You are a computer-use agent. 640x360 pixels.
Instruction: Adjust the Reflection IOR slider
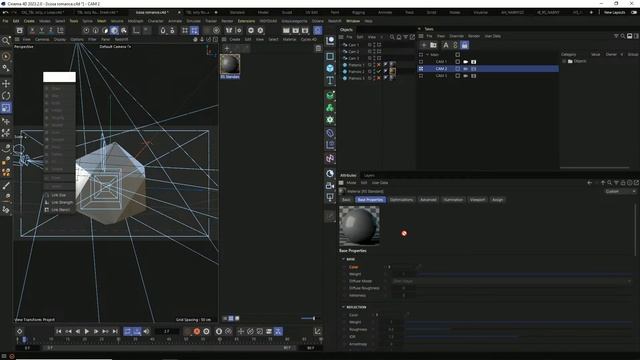tap(518, 336)
